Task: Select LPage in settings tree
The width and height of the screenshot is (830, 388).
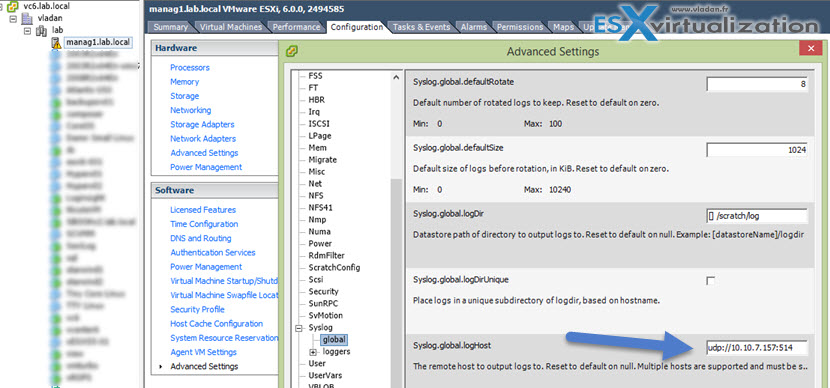Action: (x=319, y=136)
